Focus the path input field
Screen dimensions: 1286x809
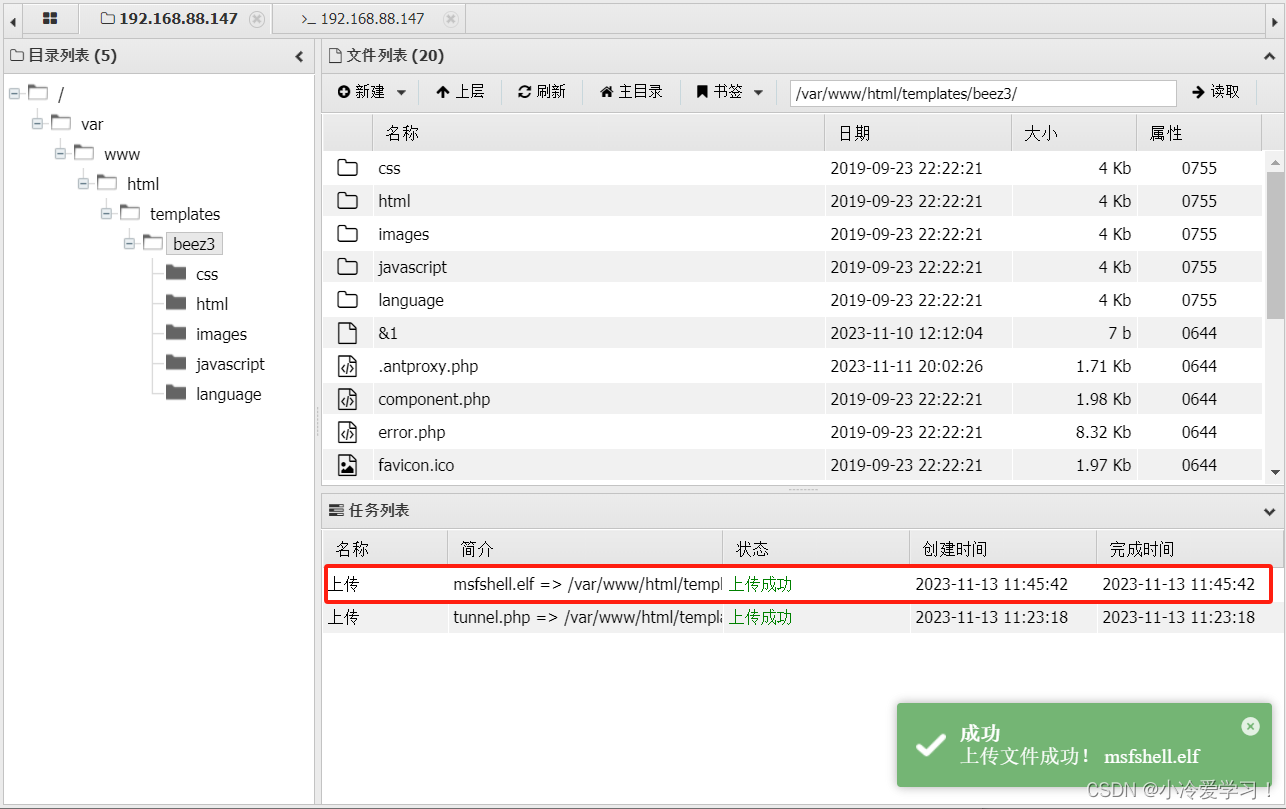pos(983,93)
